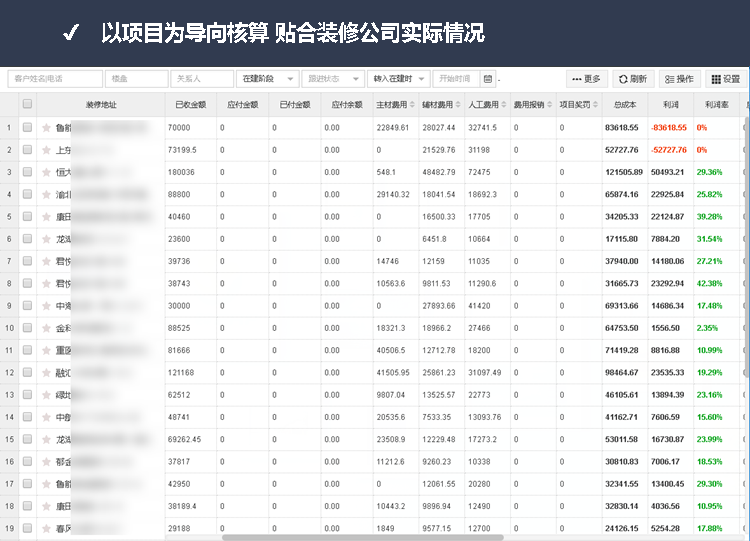Click the 装修地址 column header
The width and height of the screenshot is (750, 541).
101,105
